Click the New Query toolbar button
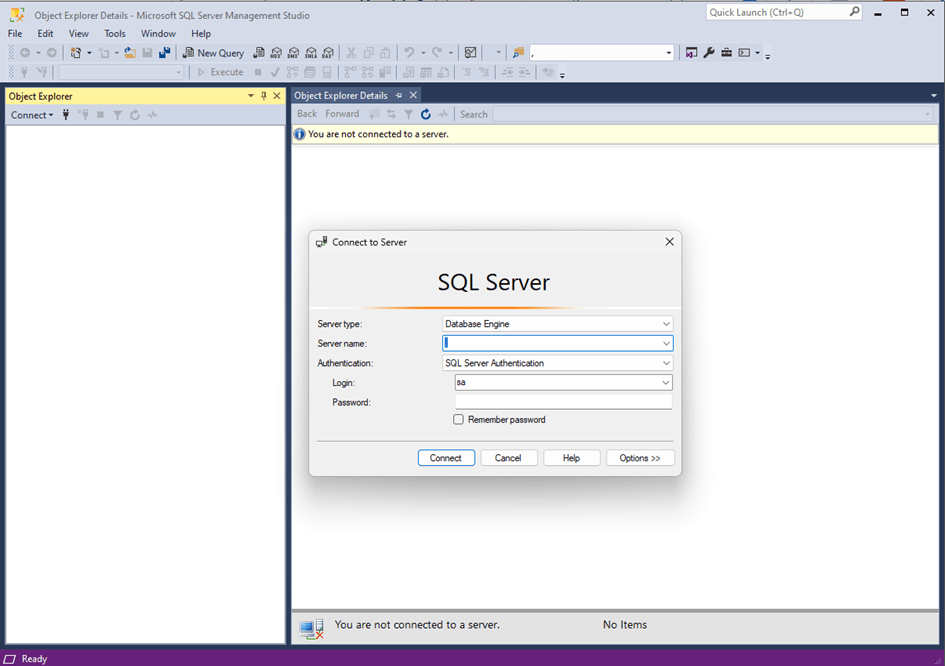The height and width of the screenshot is (666, 945). 213,53
